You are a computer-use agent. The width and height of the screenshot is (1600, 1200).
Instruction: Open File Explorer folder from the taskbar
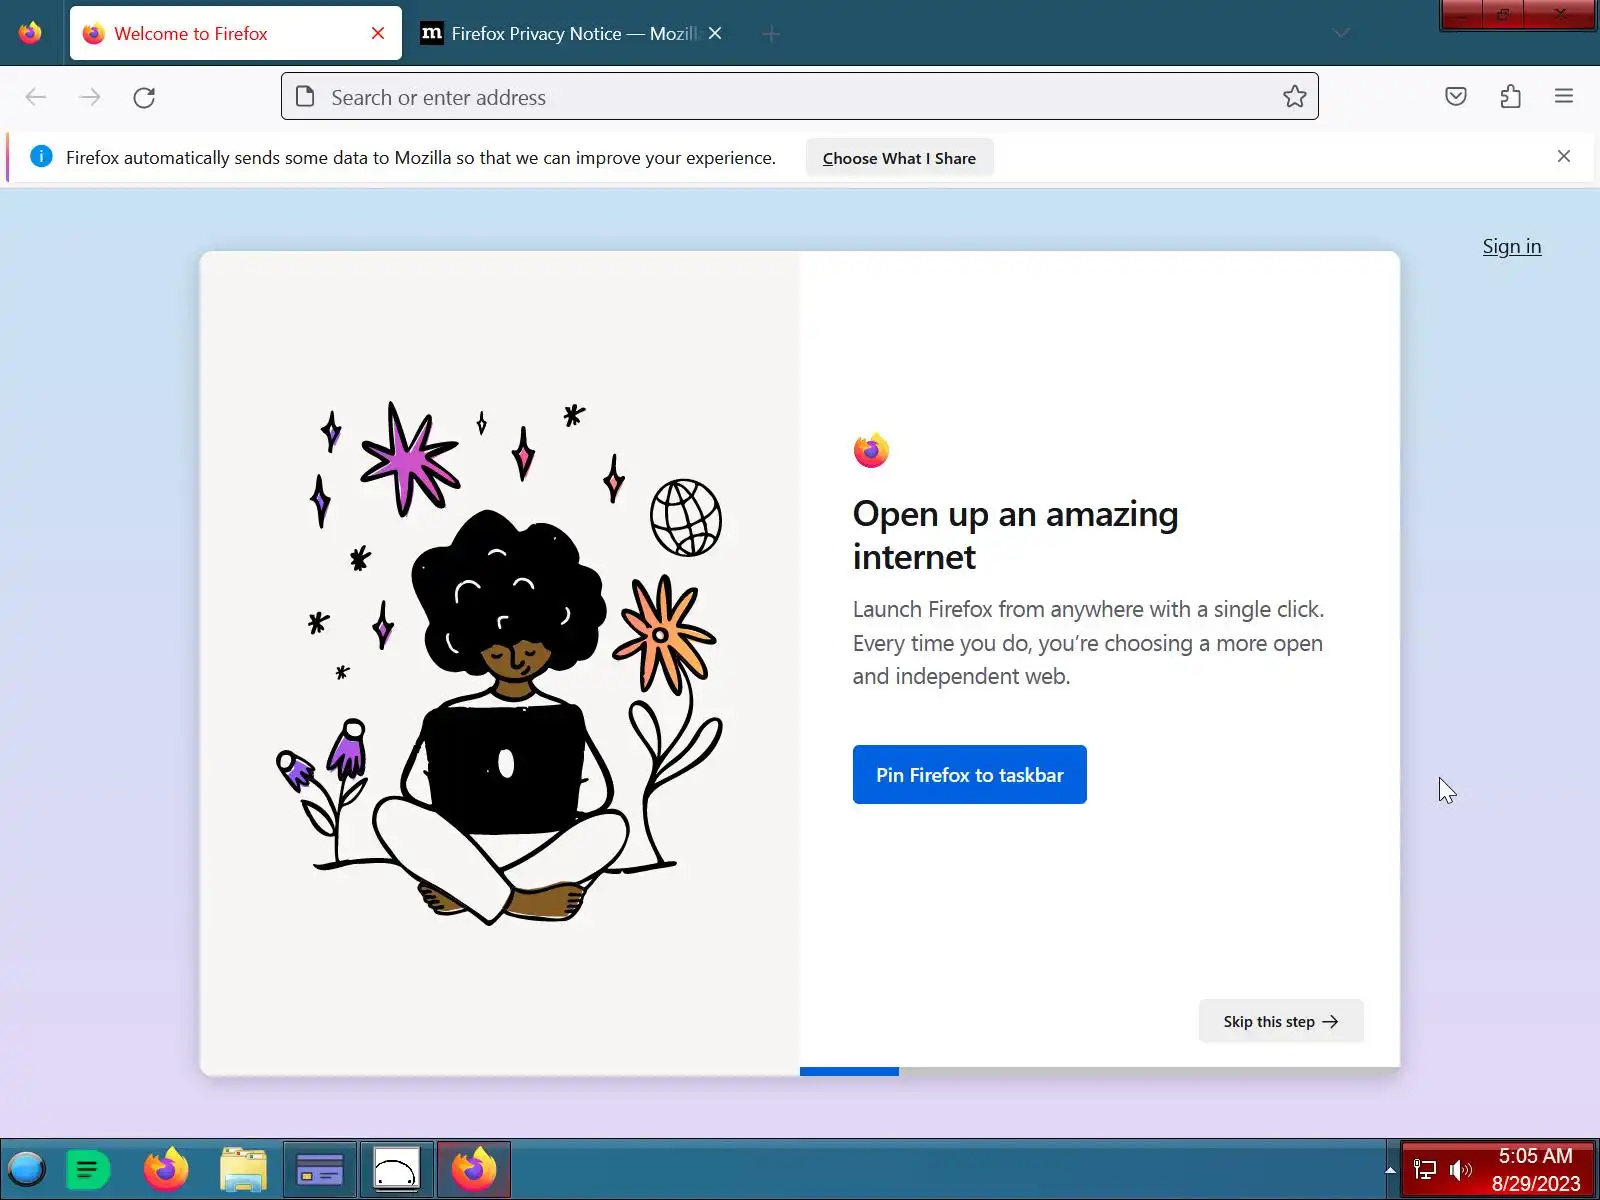click(243, 1169)
